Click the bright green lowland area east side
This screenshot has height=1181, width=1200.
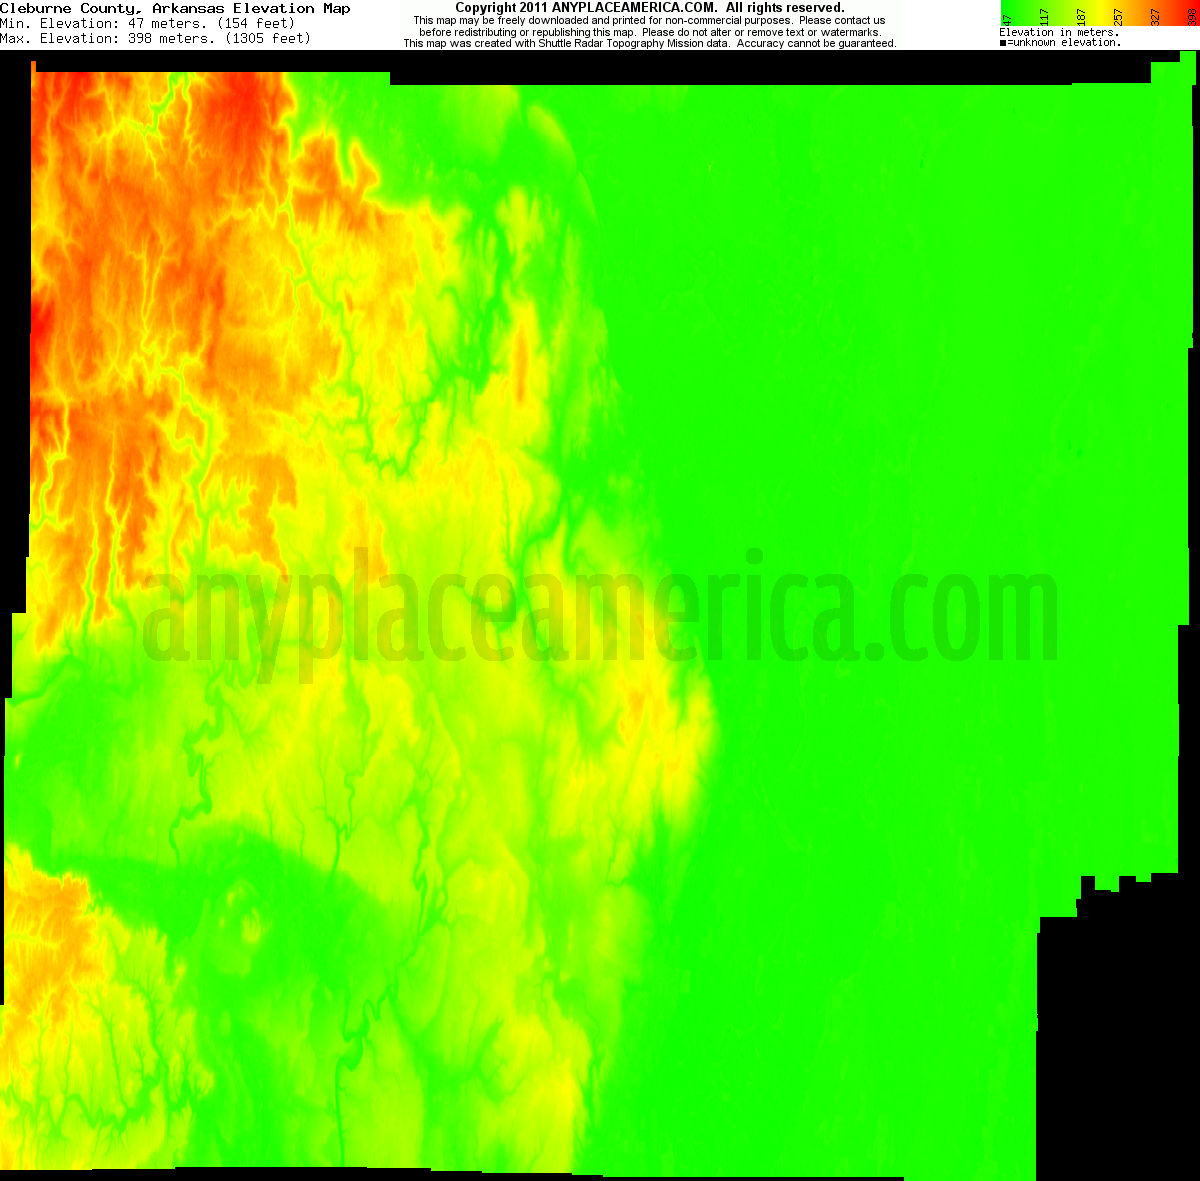pyautogui.click(x=950, y=400)
